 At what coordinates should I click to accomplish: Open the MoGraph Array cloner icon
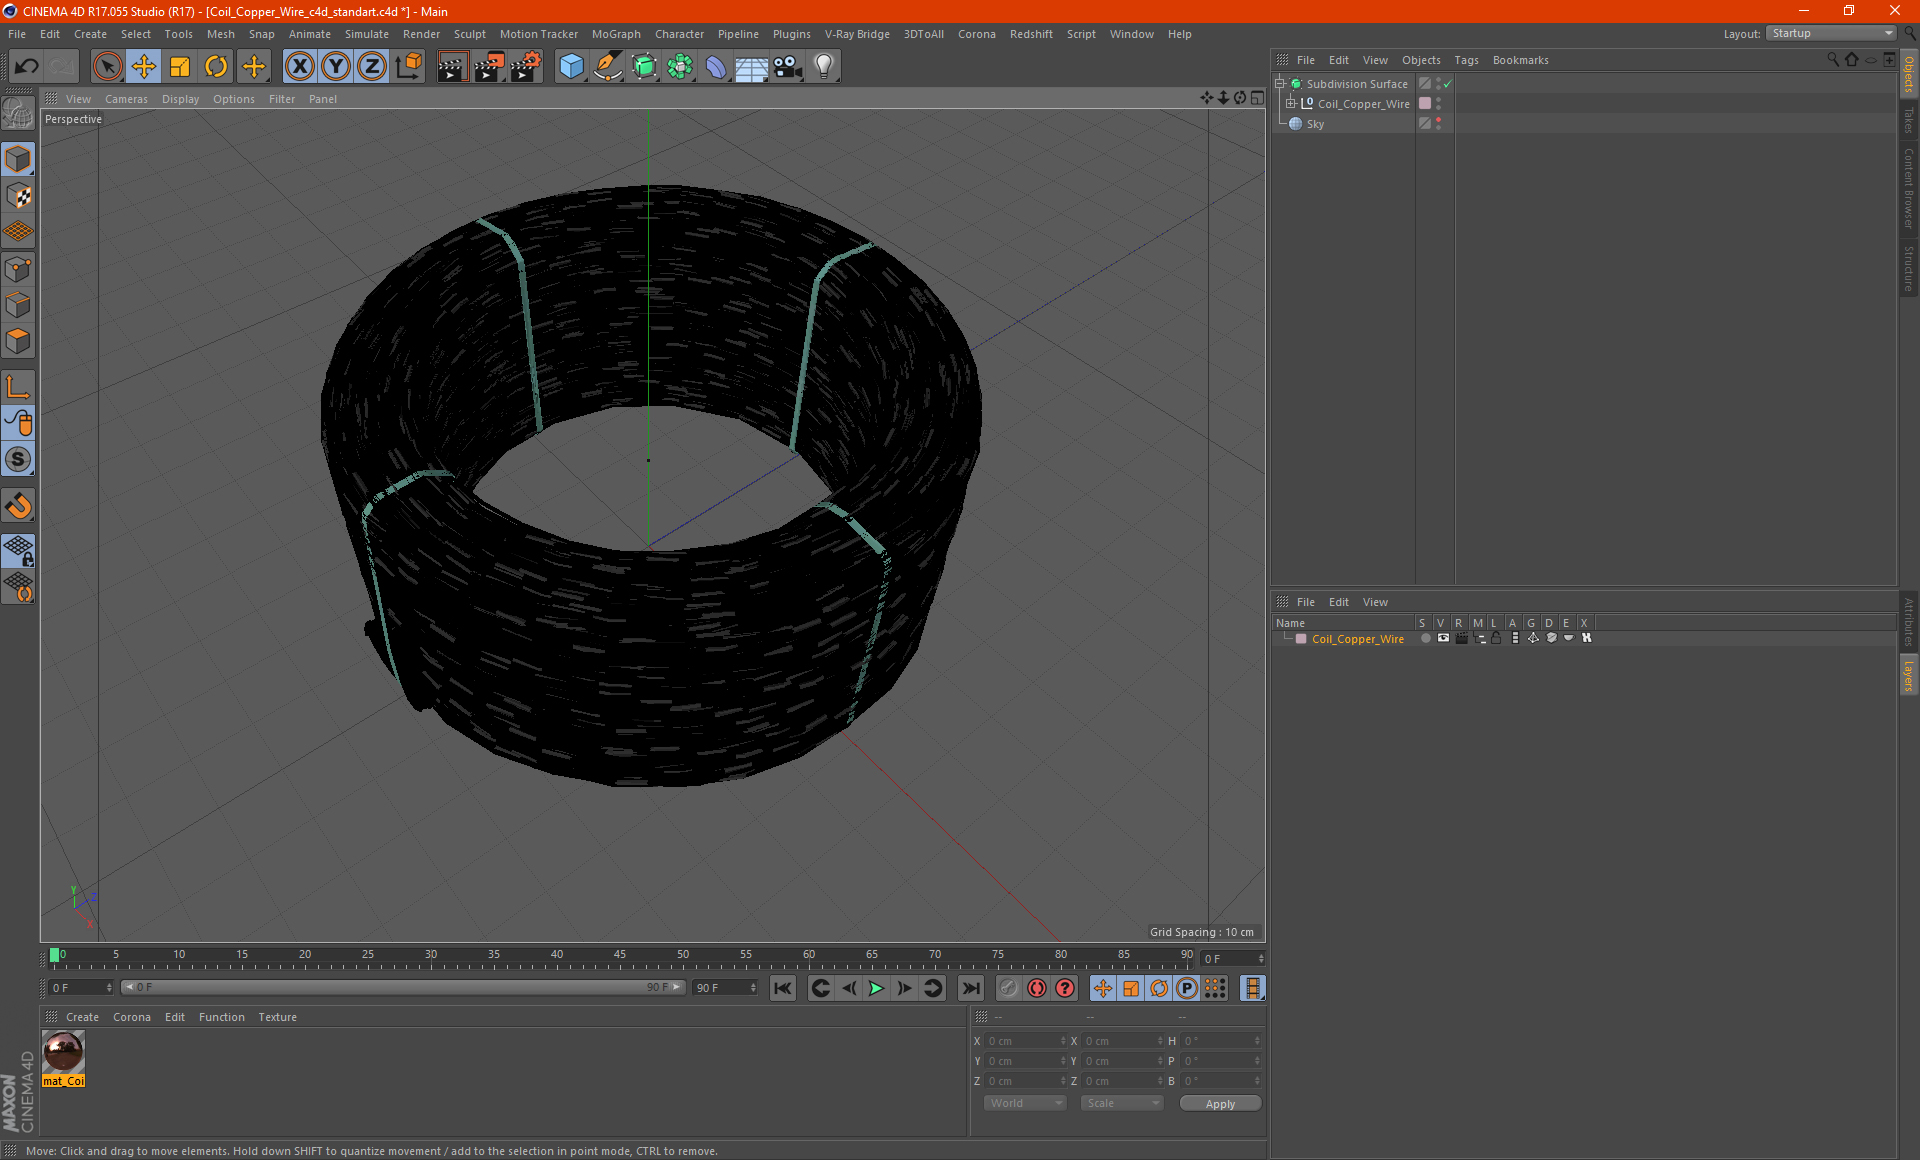tap(680, 67)
